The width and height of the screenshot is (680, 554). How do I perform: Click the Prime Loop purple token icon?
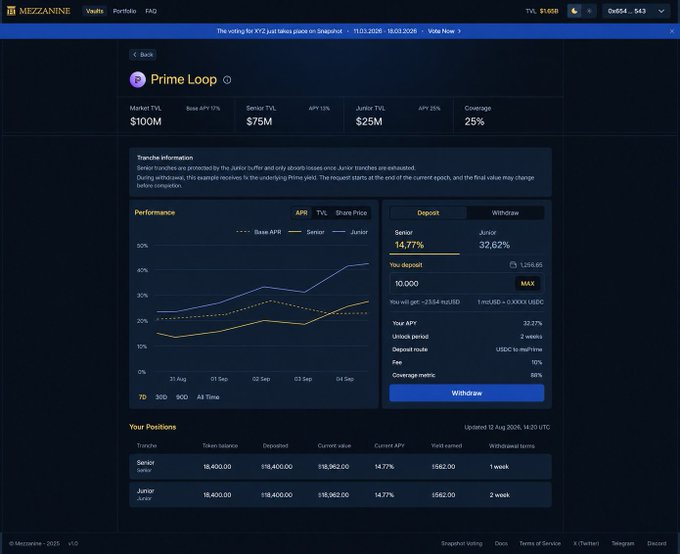137,79
